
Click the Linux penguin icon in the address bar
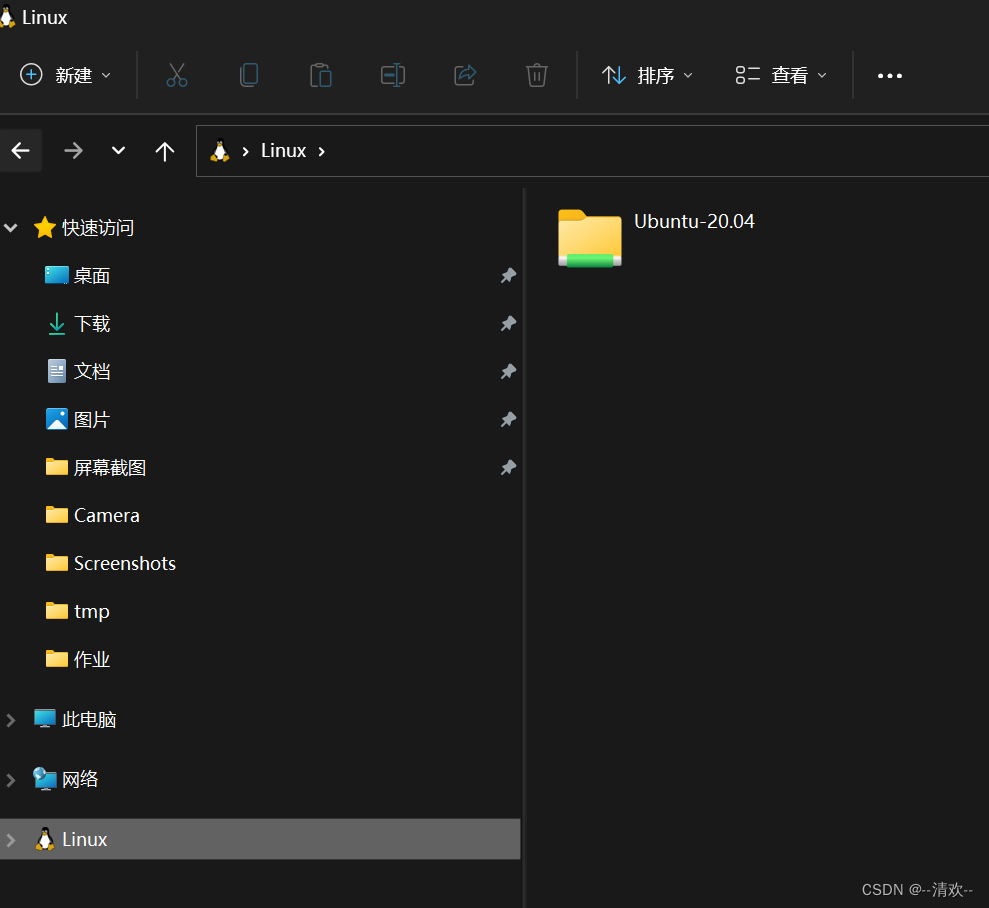click(x=220, y=150)
